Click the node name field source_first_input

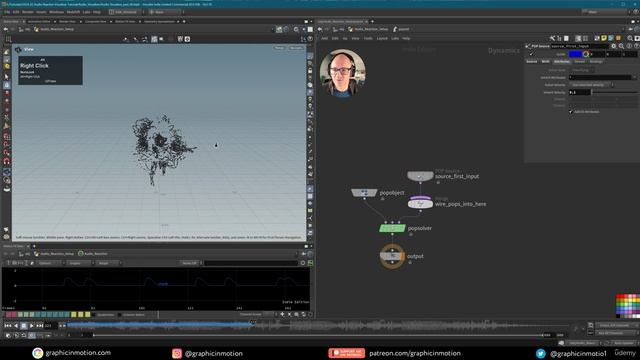(580, 46)
